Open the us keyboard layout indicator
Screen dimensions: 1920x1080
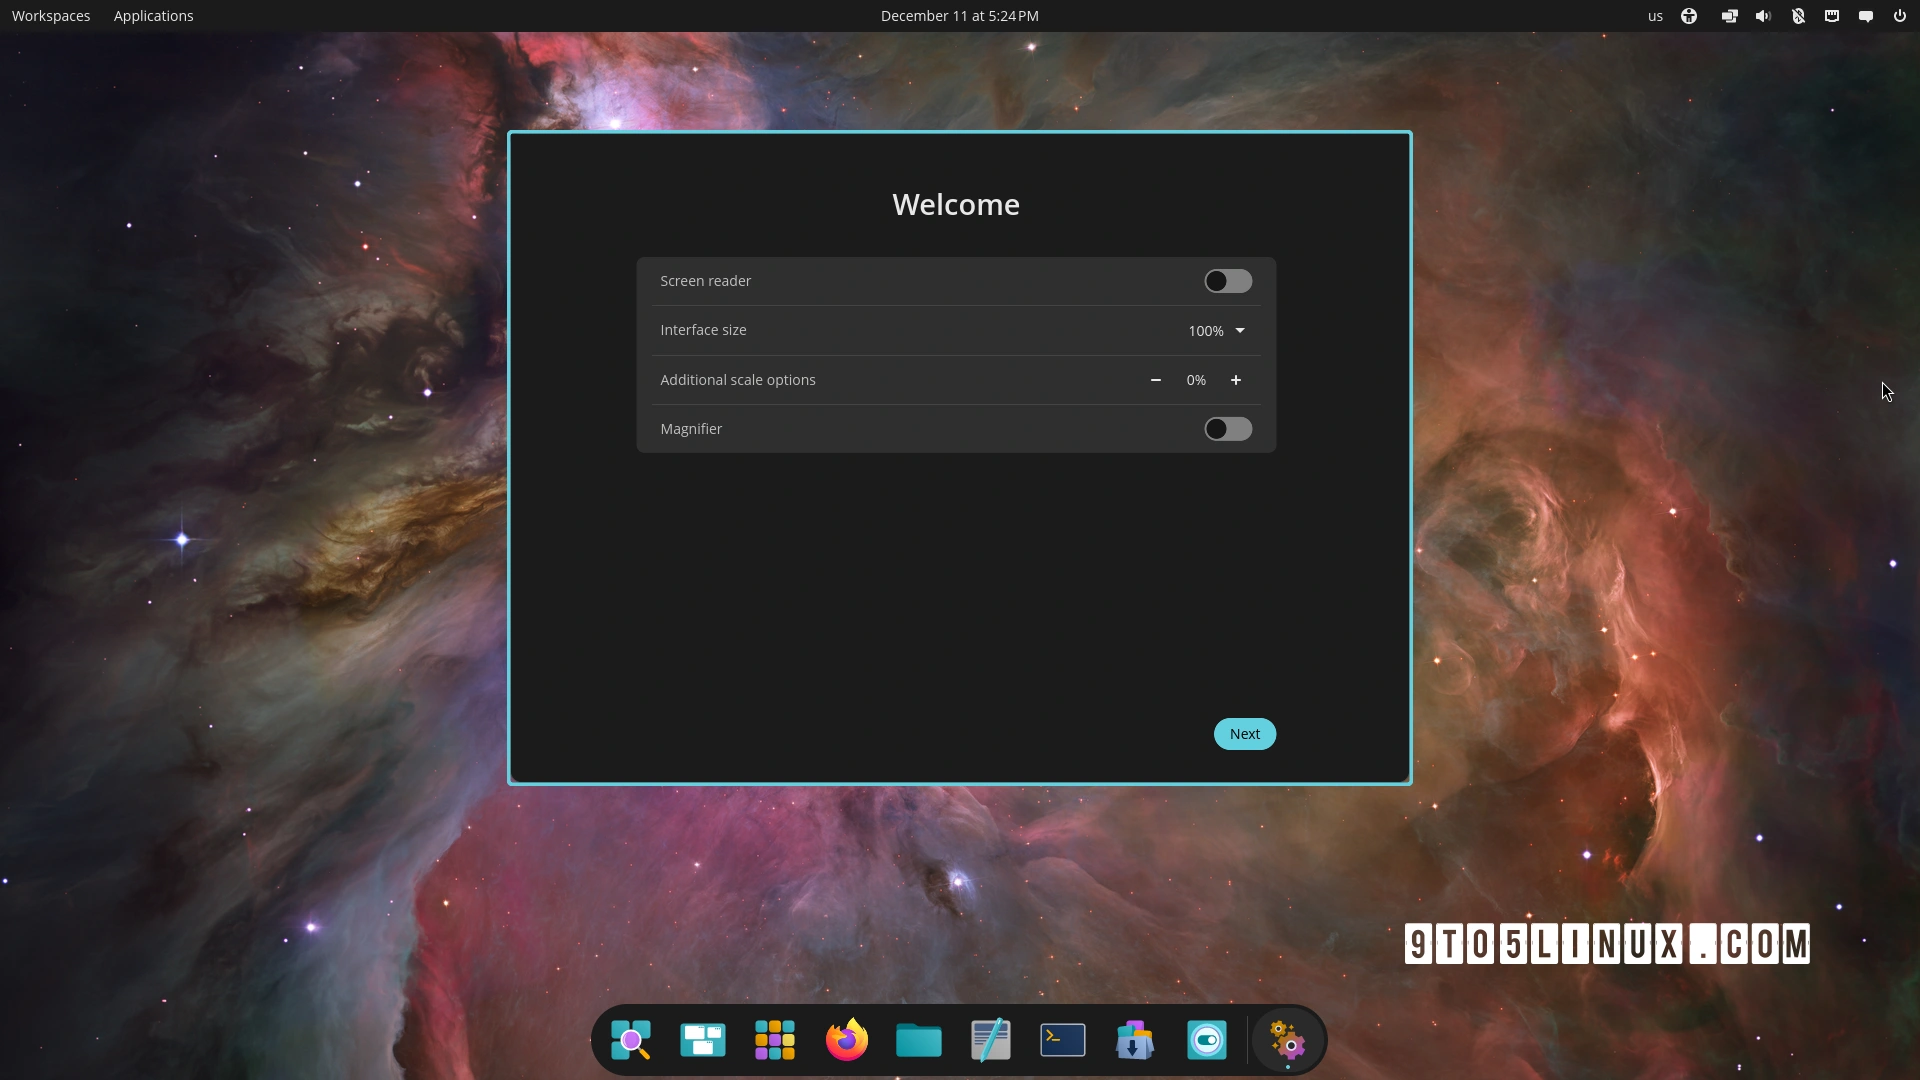click(1655, 16)
